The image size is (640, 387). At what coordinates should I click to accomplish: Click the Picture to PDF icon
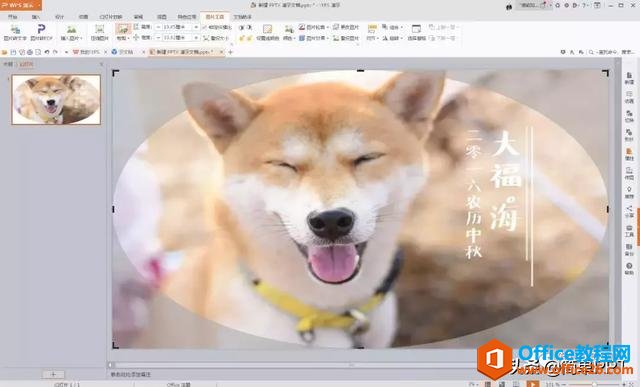[x=42, y=29]
